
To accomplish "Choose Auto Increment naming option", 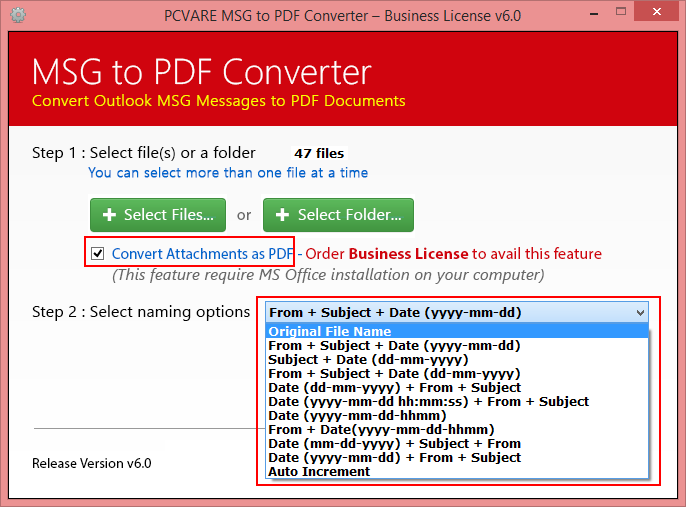I will tap(457, 472).
